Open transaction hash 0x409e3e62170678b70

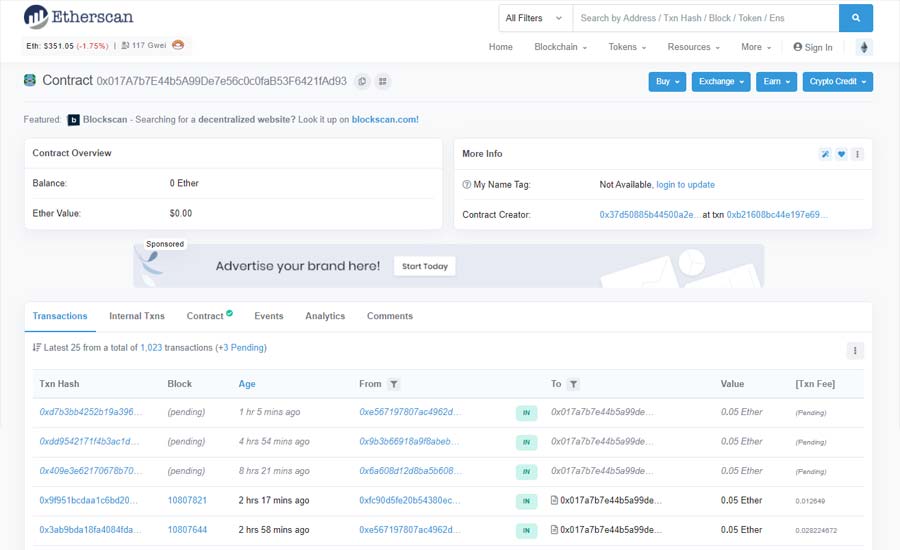[x=91, y=471]
